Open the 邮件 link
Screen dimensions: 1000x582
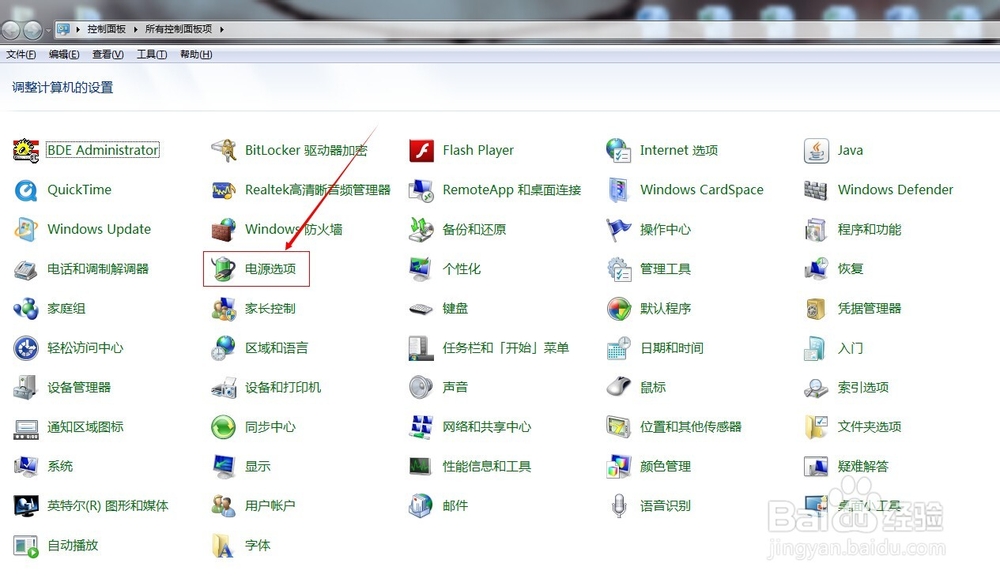point(455,506)
